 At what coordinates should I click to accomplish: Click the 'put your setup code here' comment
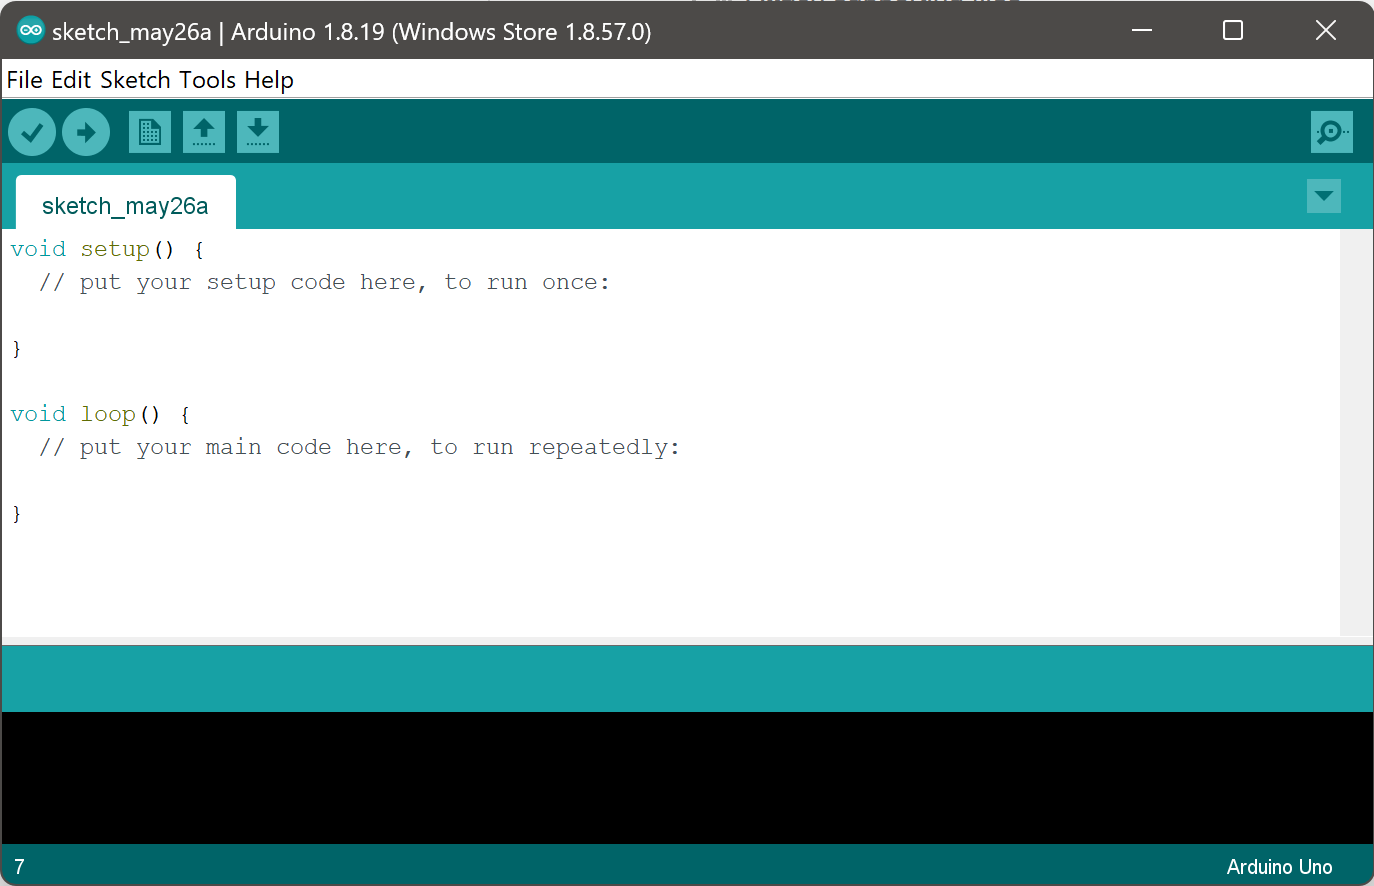point(324,283)
